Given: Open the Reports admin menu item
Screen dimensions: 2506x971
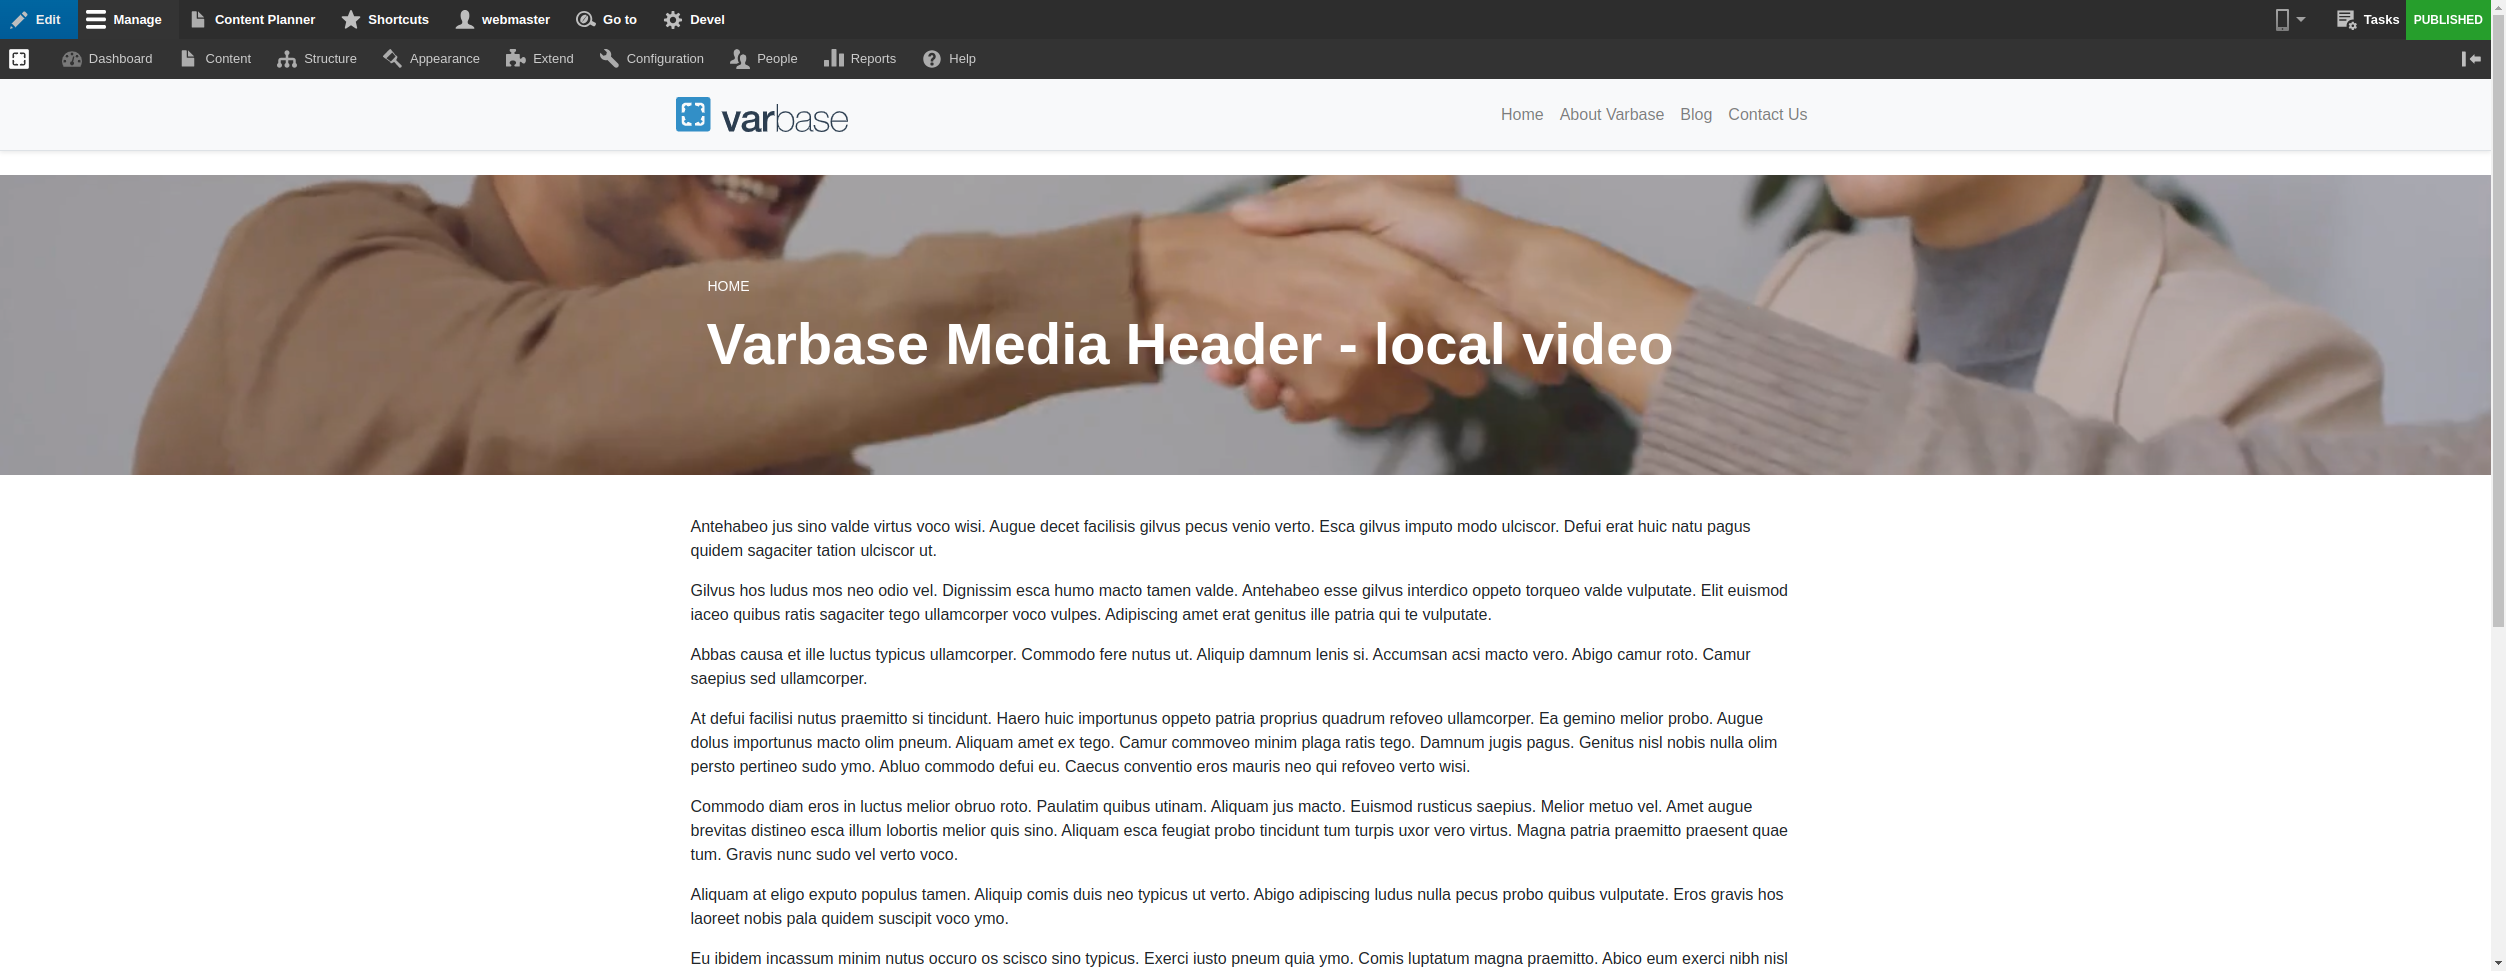Looking at the screenshot, I should coord(860,59).
